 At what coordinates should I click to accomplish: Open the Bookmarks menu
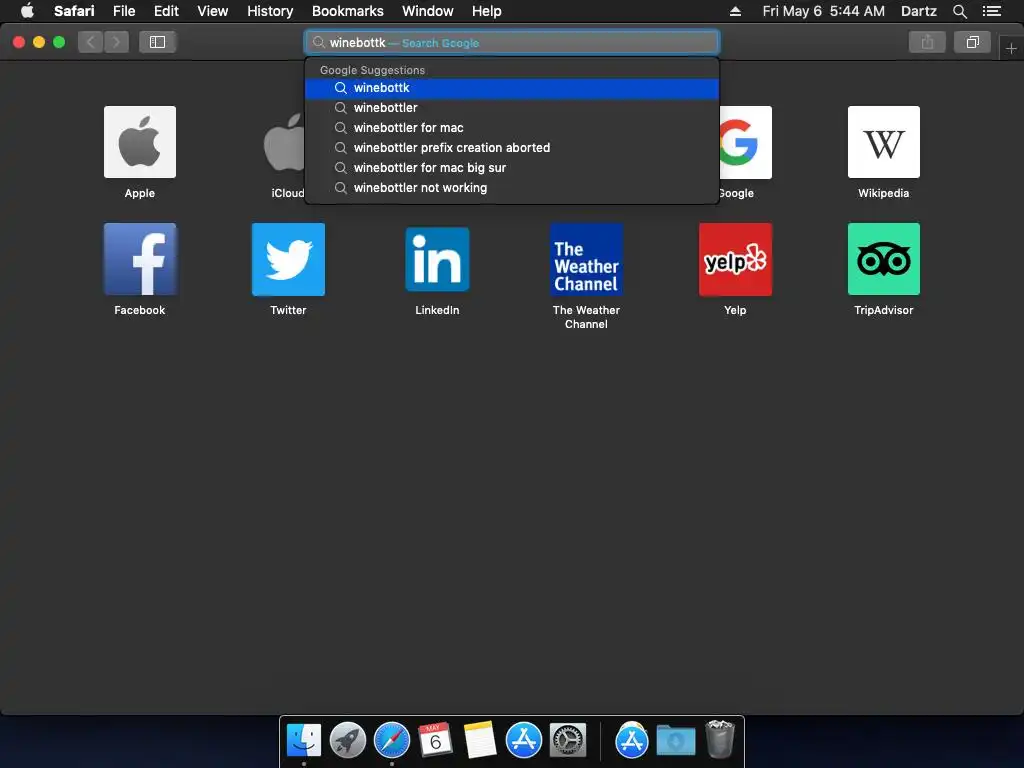coord(347,11)
